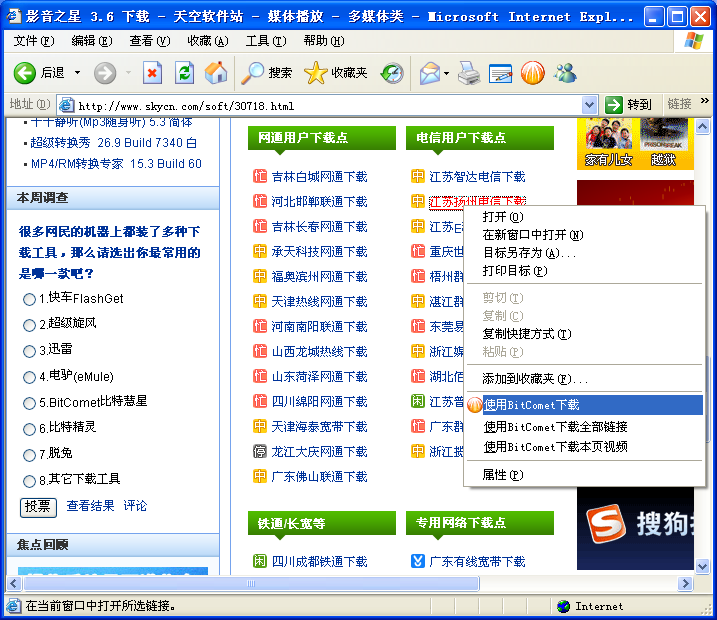Choose 使用BitComet下载 from context menu
The height and width of the screenshot is (620, 717).
[x=531, y=405]
